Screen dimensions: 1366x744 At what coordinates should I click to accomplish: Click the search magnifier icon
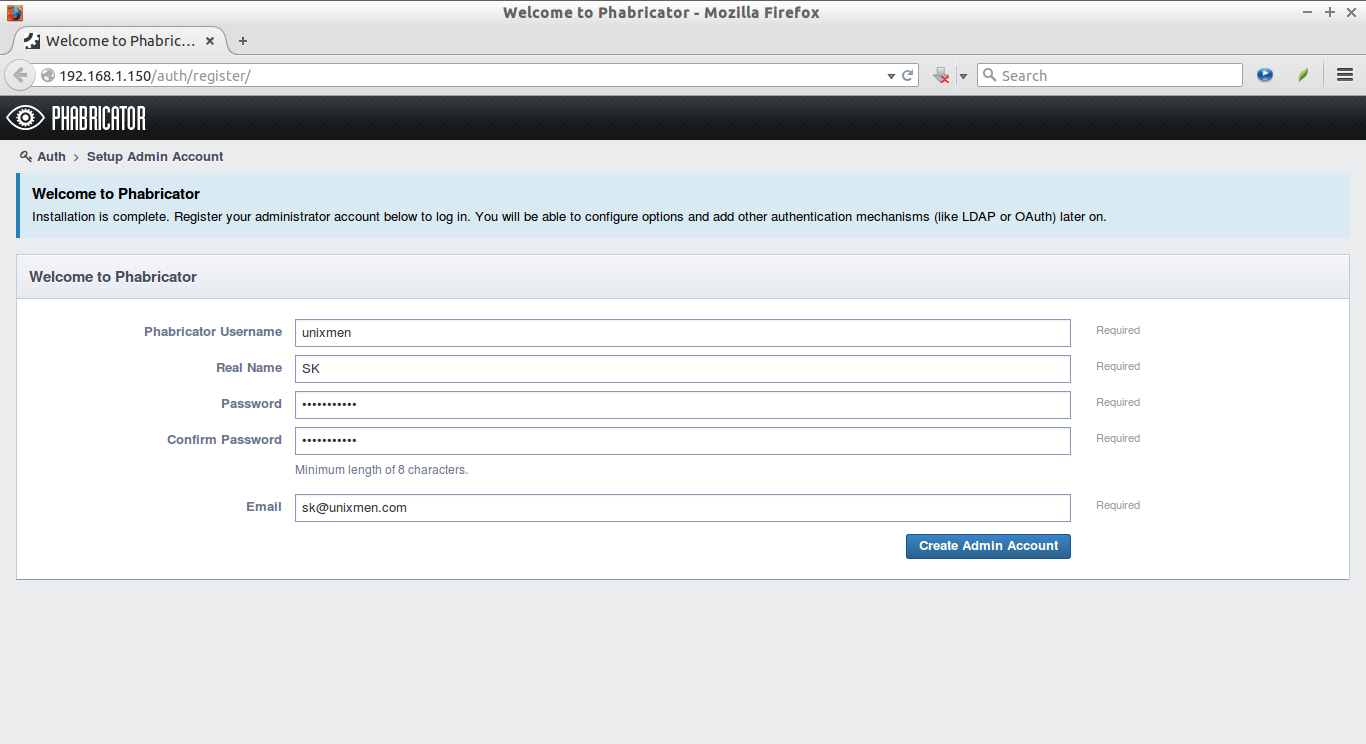990,75
